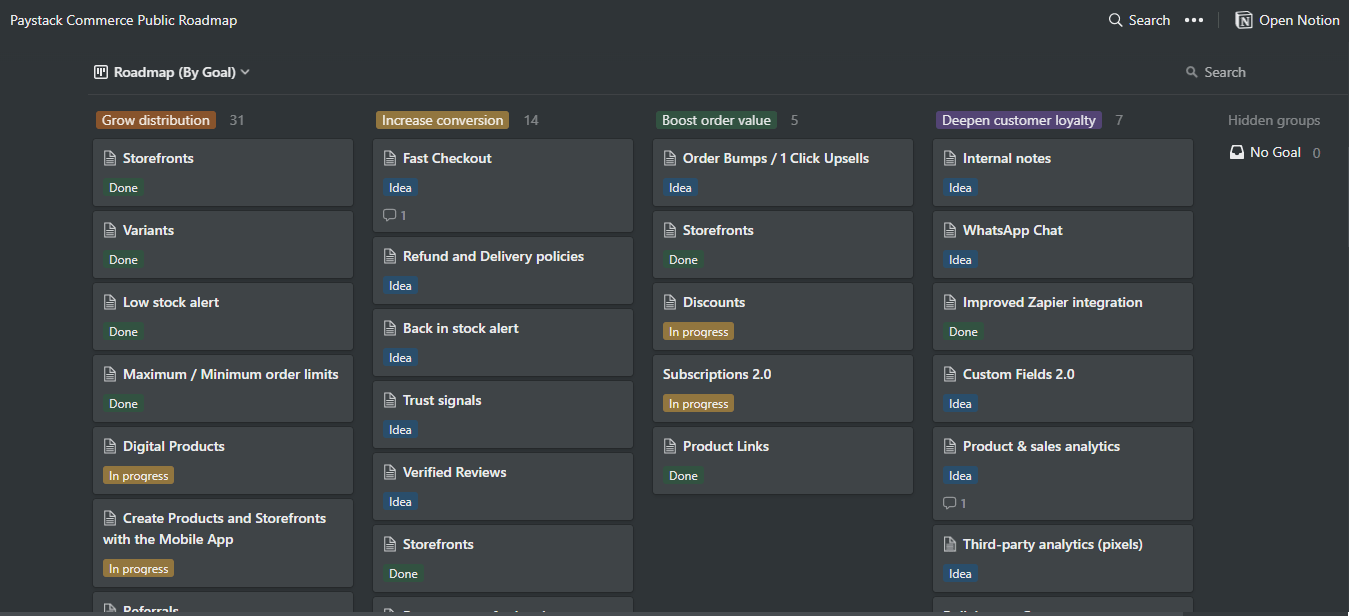Click the Idea tag on Order Bumps card
The height and width of the screenshot is (616, 1349).
[x=680, y=187]
